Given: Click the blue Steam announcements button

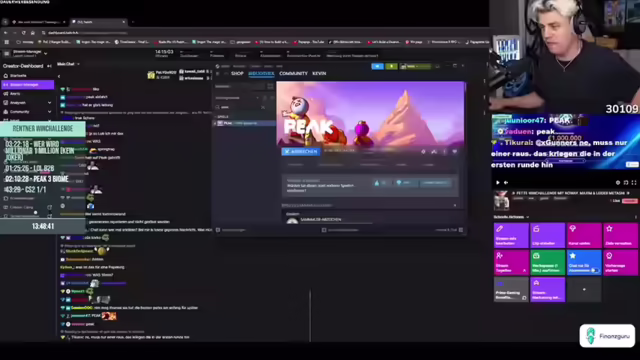Looking at the screenshot, I should 377,66.
